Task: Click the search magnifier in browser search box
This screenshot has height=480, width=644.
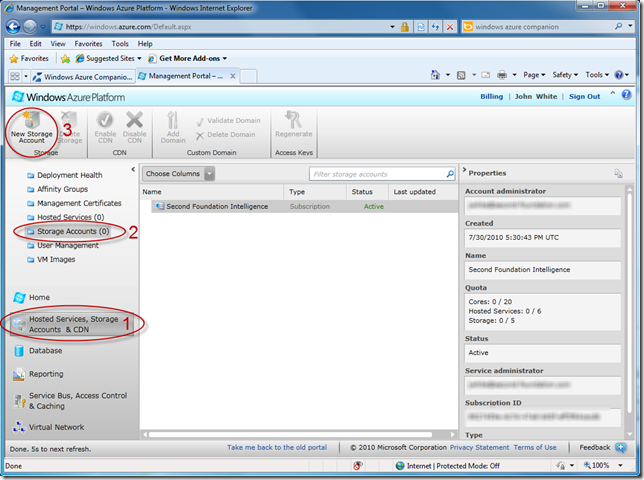Action: 618,27
